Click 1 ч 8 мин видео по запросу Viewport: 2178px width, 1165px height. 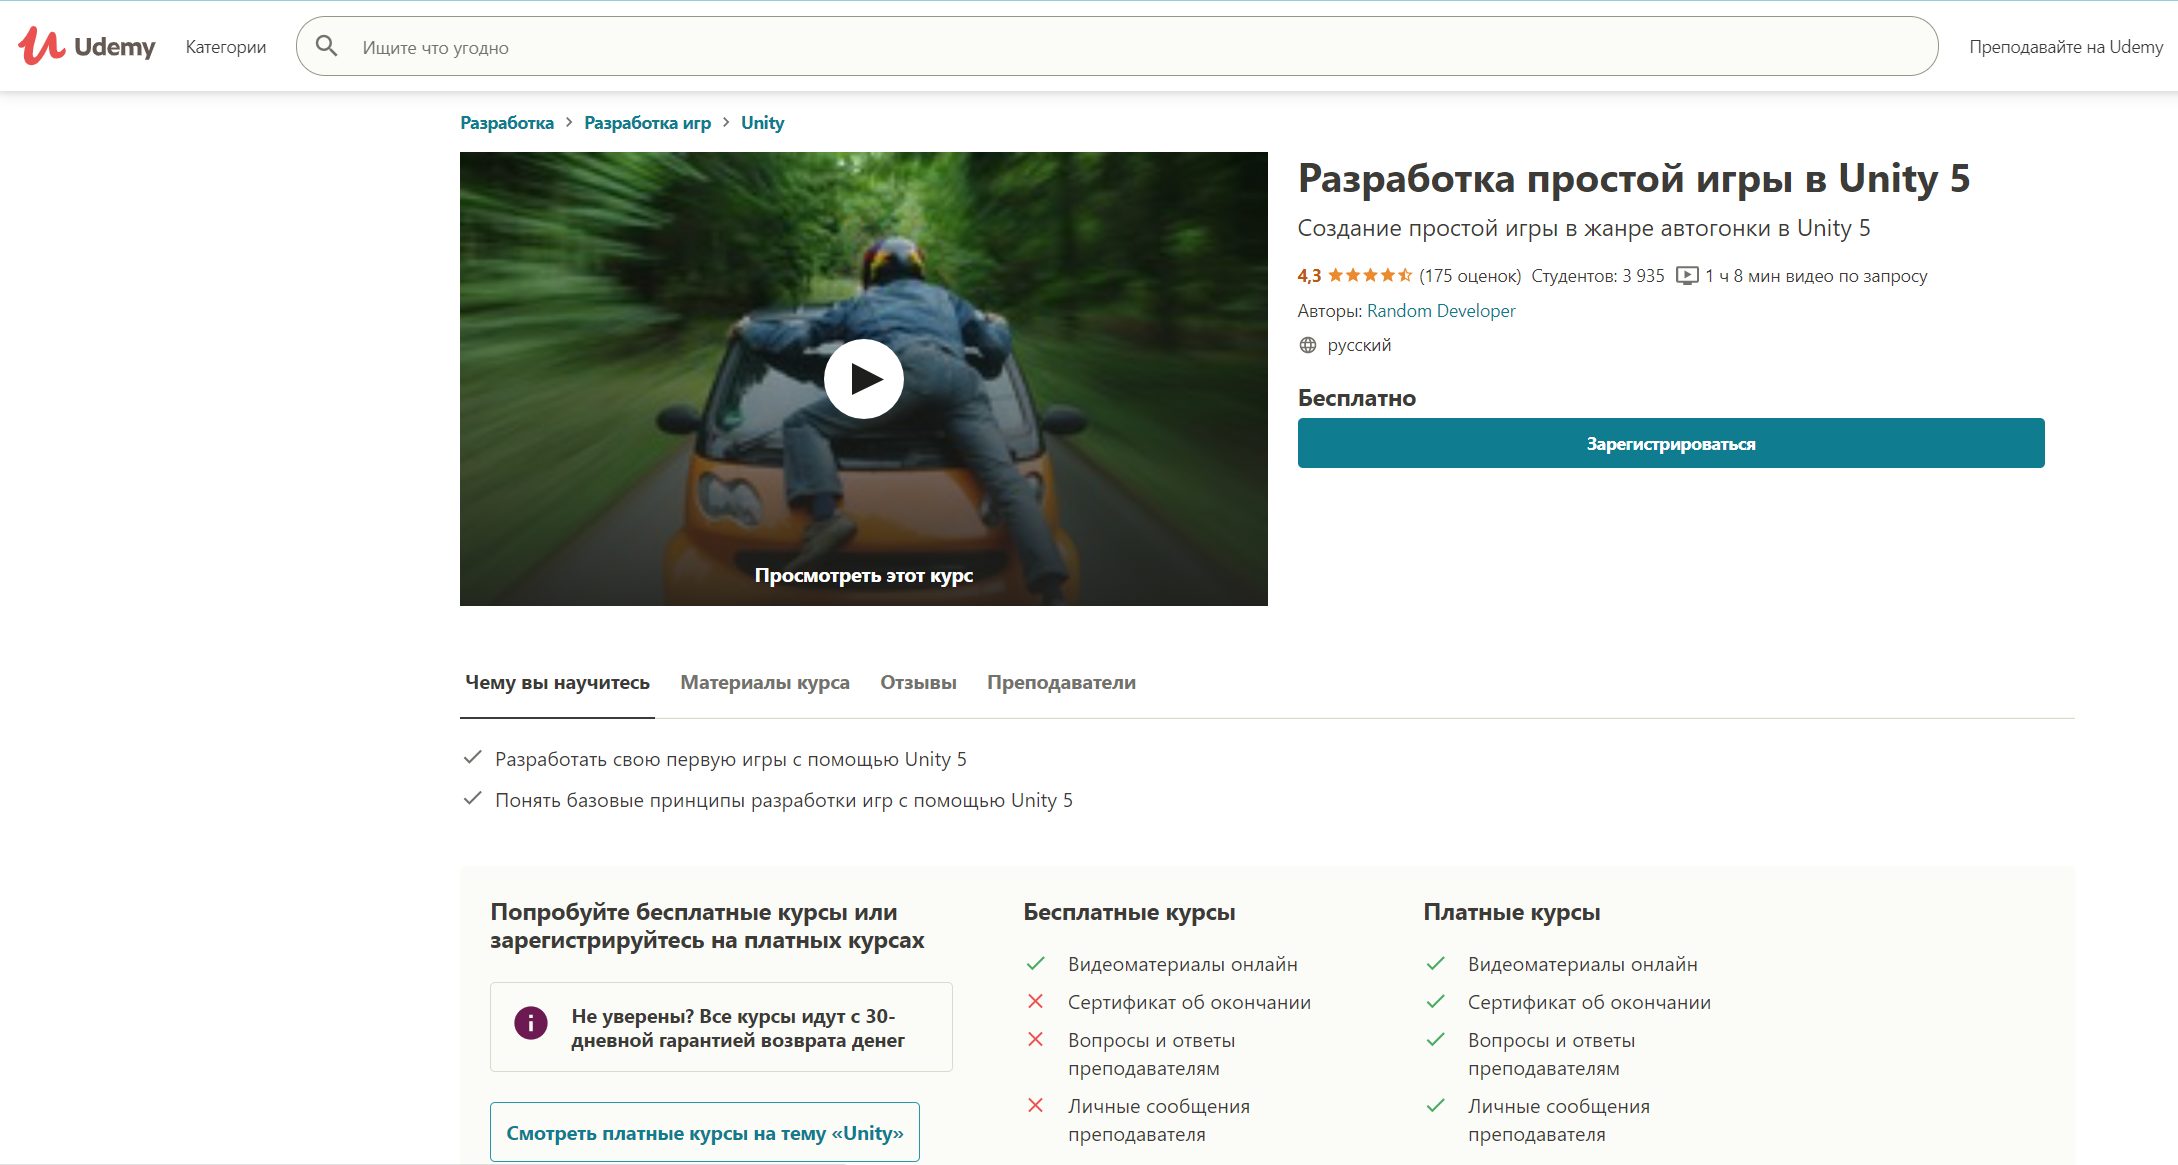[1816, 276]
